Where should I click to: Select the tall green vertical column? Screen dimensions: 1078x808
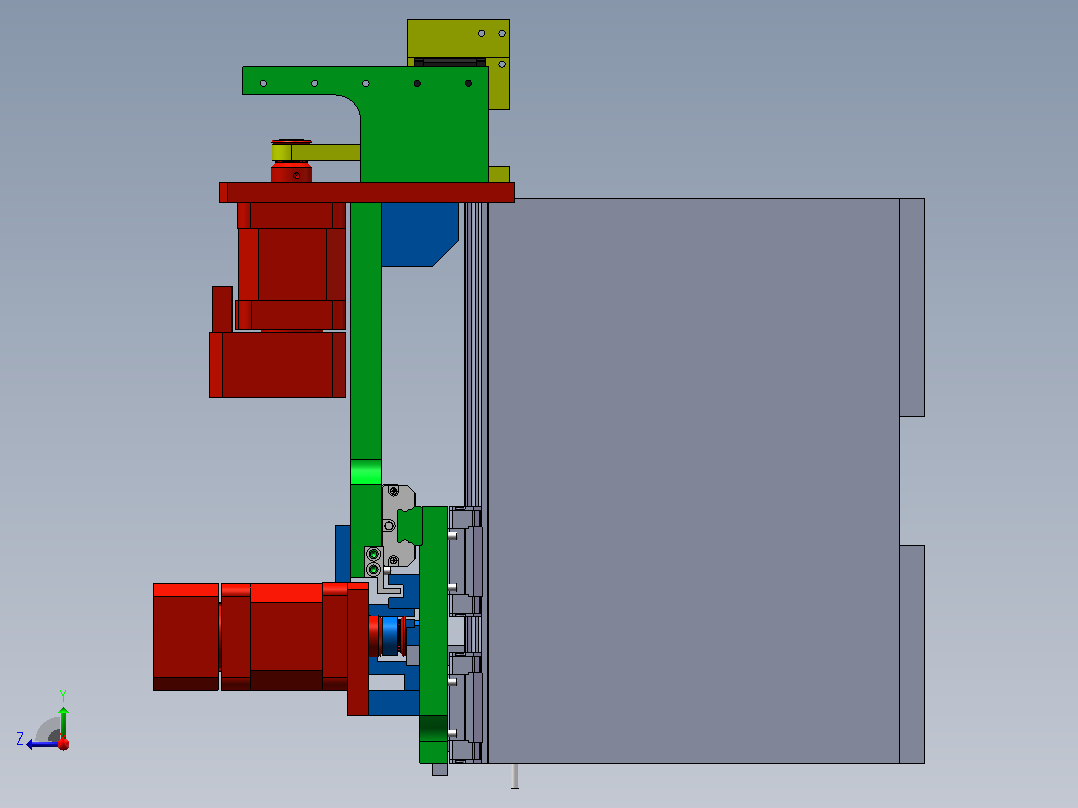(x=366, y=389)
